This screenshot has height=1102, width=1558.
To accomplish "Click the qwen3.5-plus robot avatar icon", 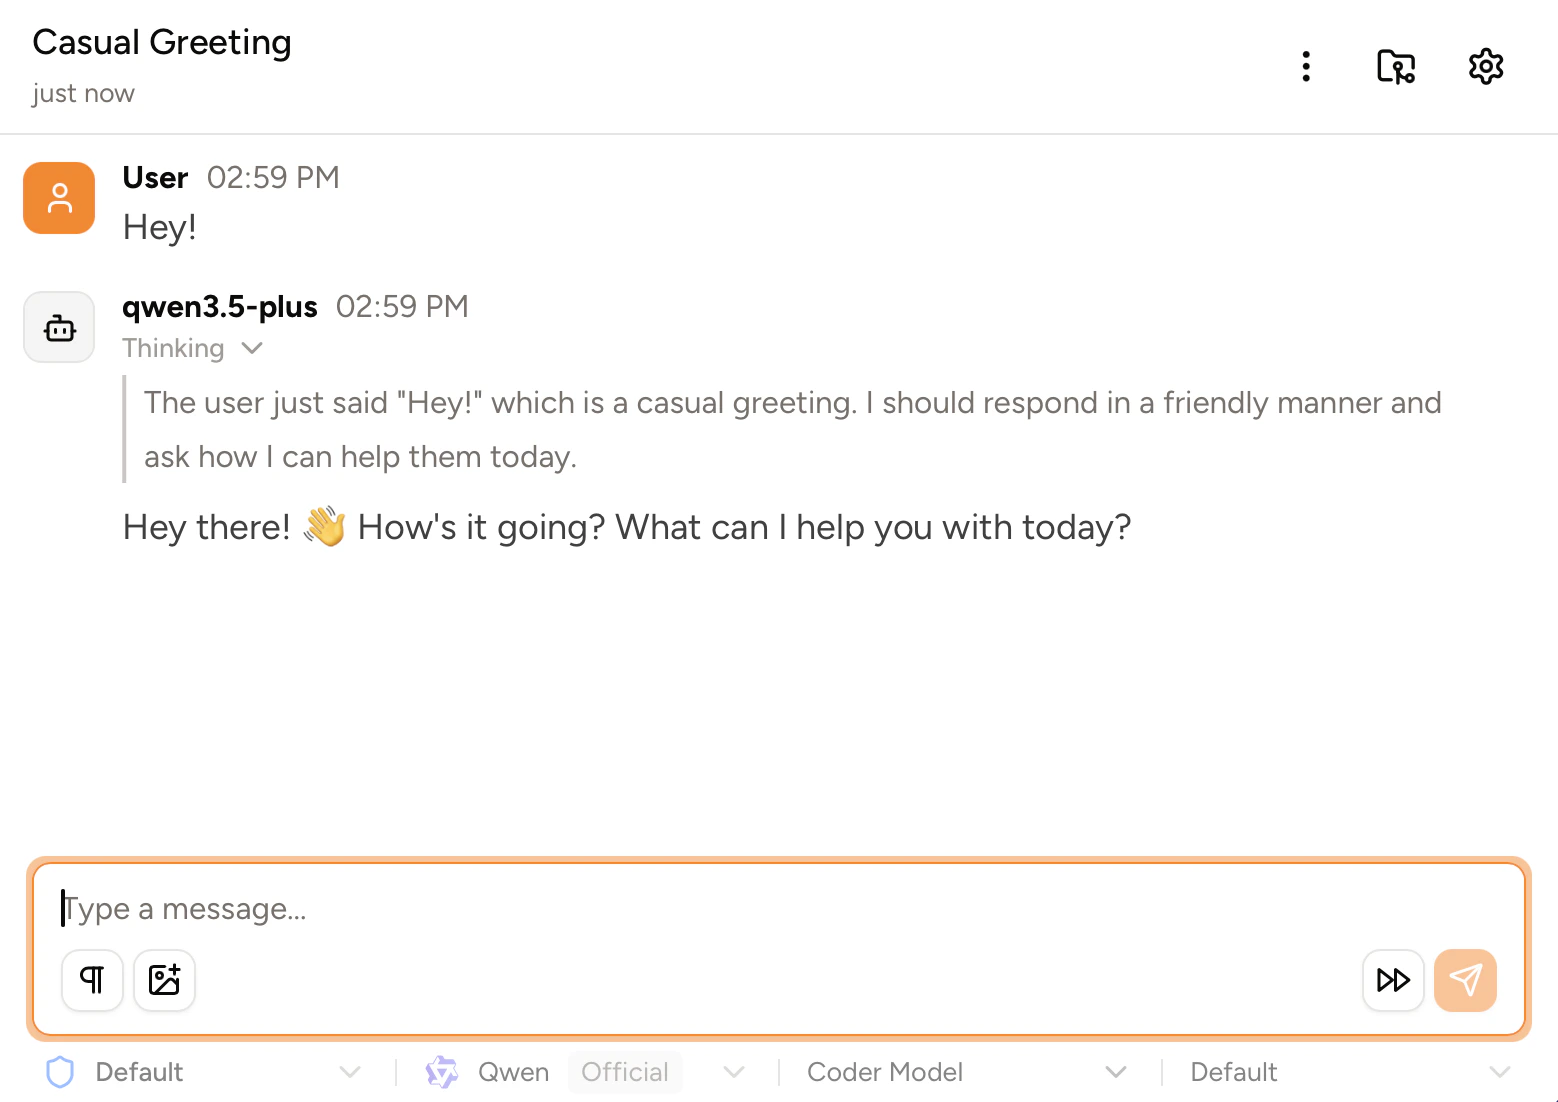I will [x=59, y=327].
